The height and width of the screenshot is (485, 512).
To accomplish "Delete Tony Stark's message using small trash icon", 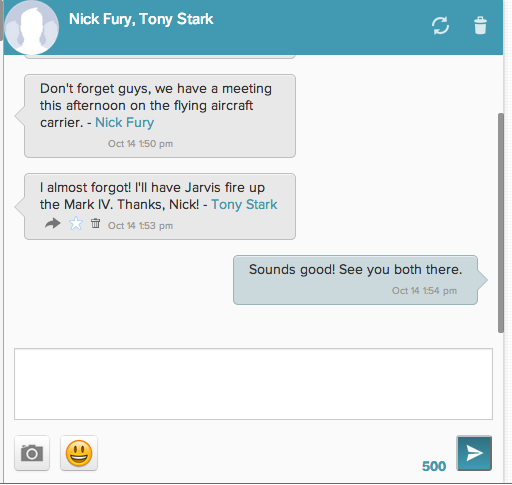I will tap(96, 223).
